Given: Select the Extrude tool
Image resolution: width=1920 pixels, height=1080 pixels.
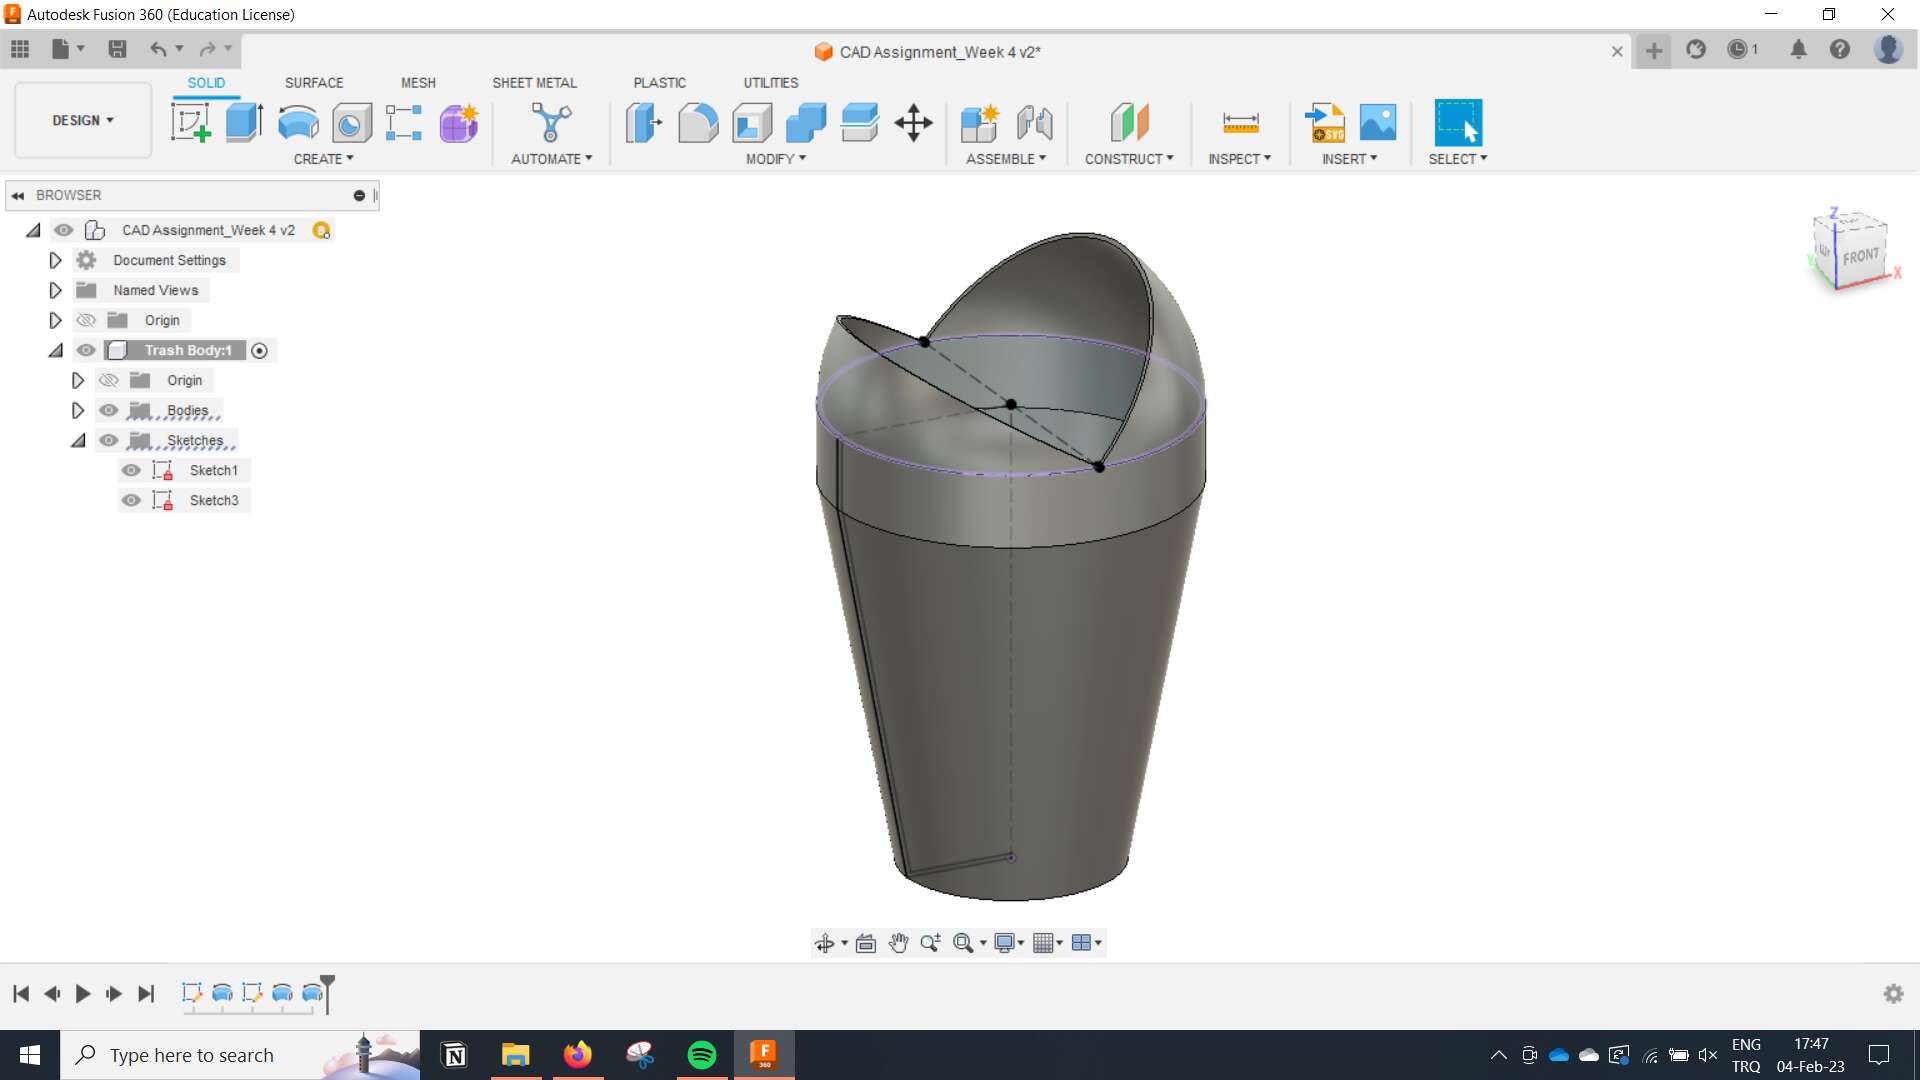Looking at the screenshot, I should coord(244,123).
